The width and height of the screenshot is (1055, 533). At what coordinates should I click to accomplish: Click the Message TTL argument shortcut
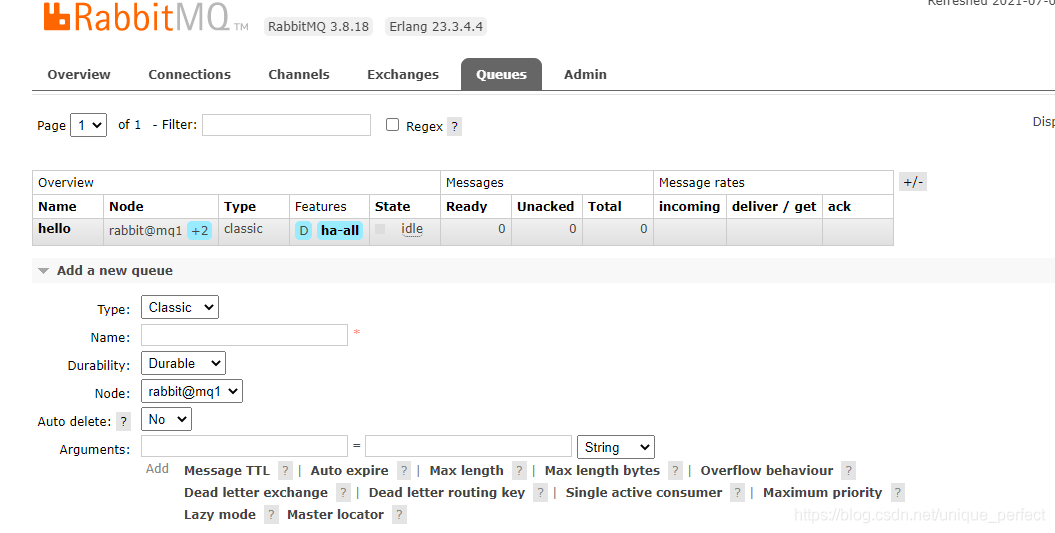tap(227, 471)
